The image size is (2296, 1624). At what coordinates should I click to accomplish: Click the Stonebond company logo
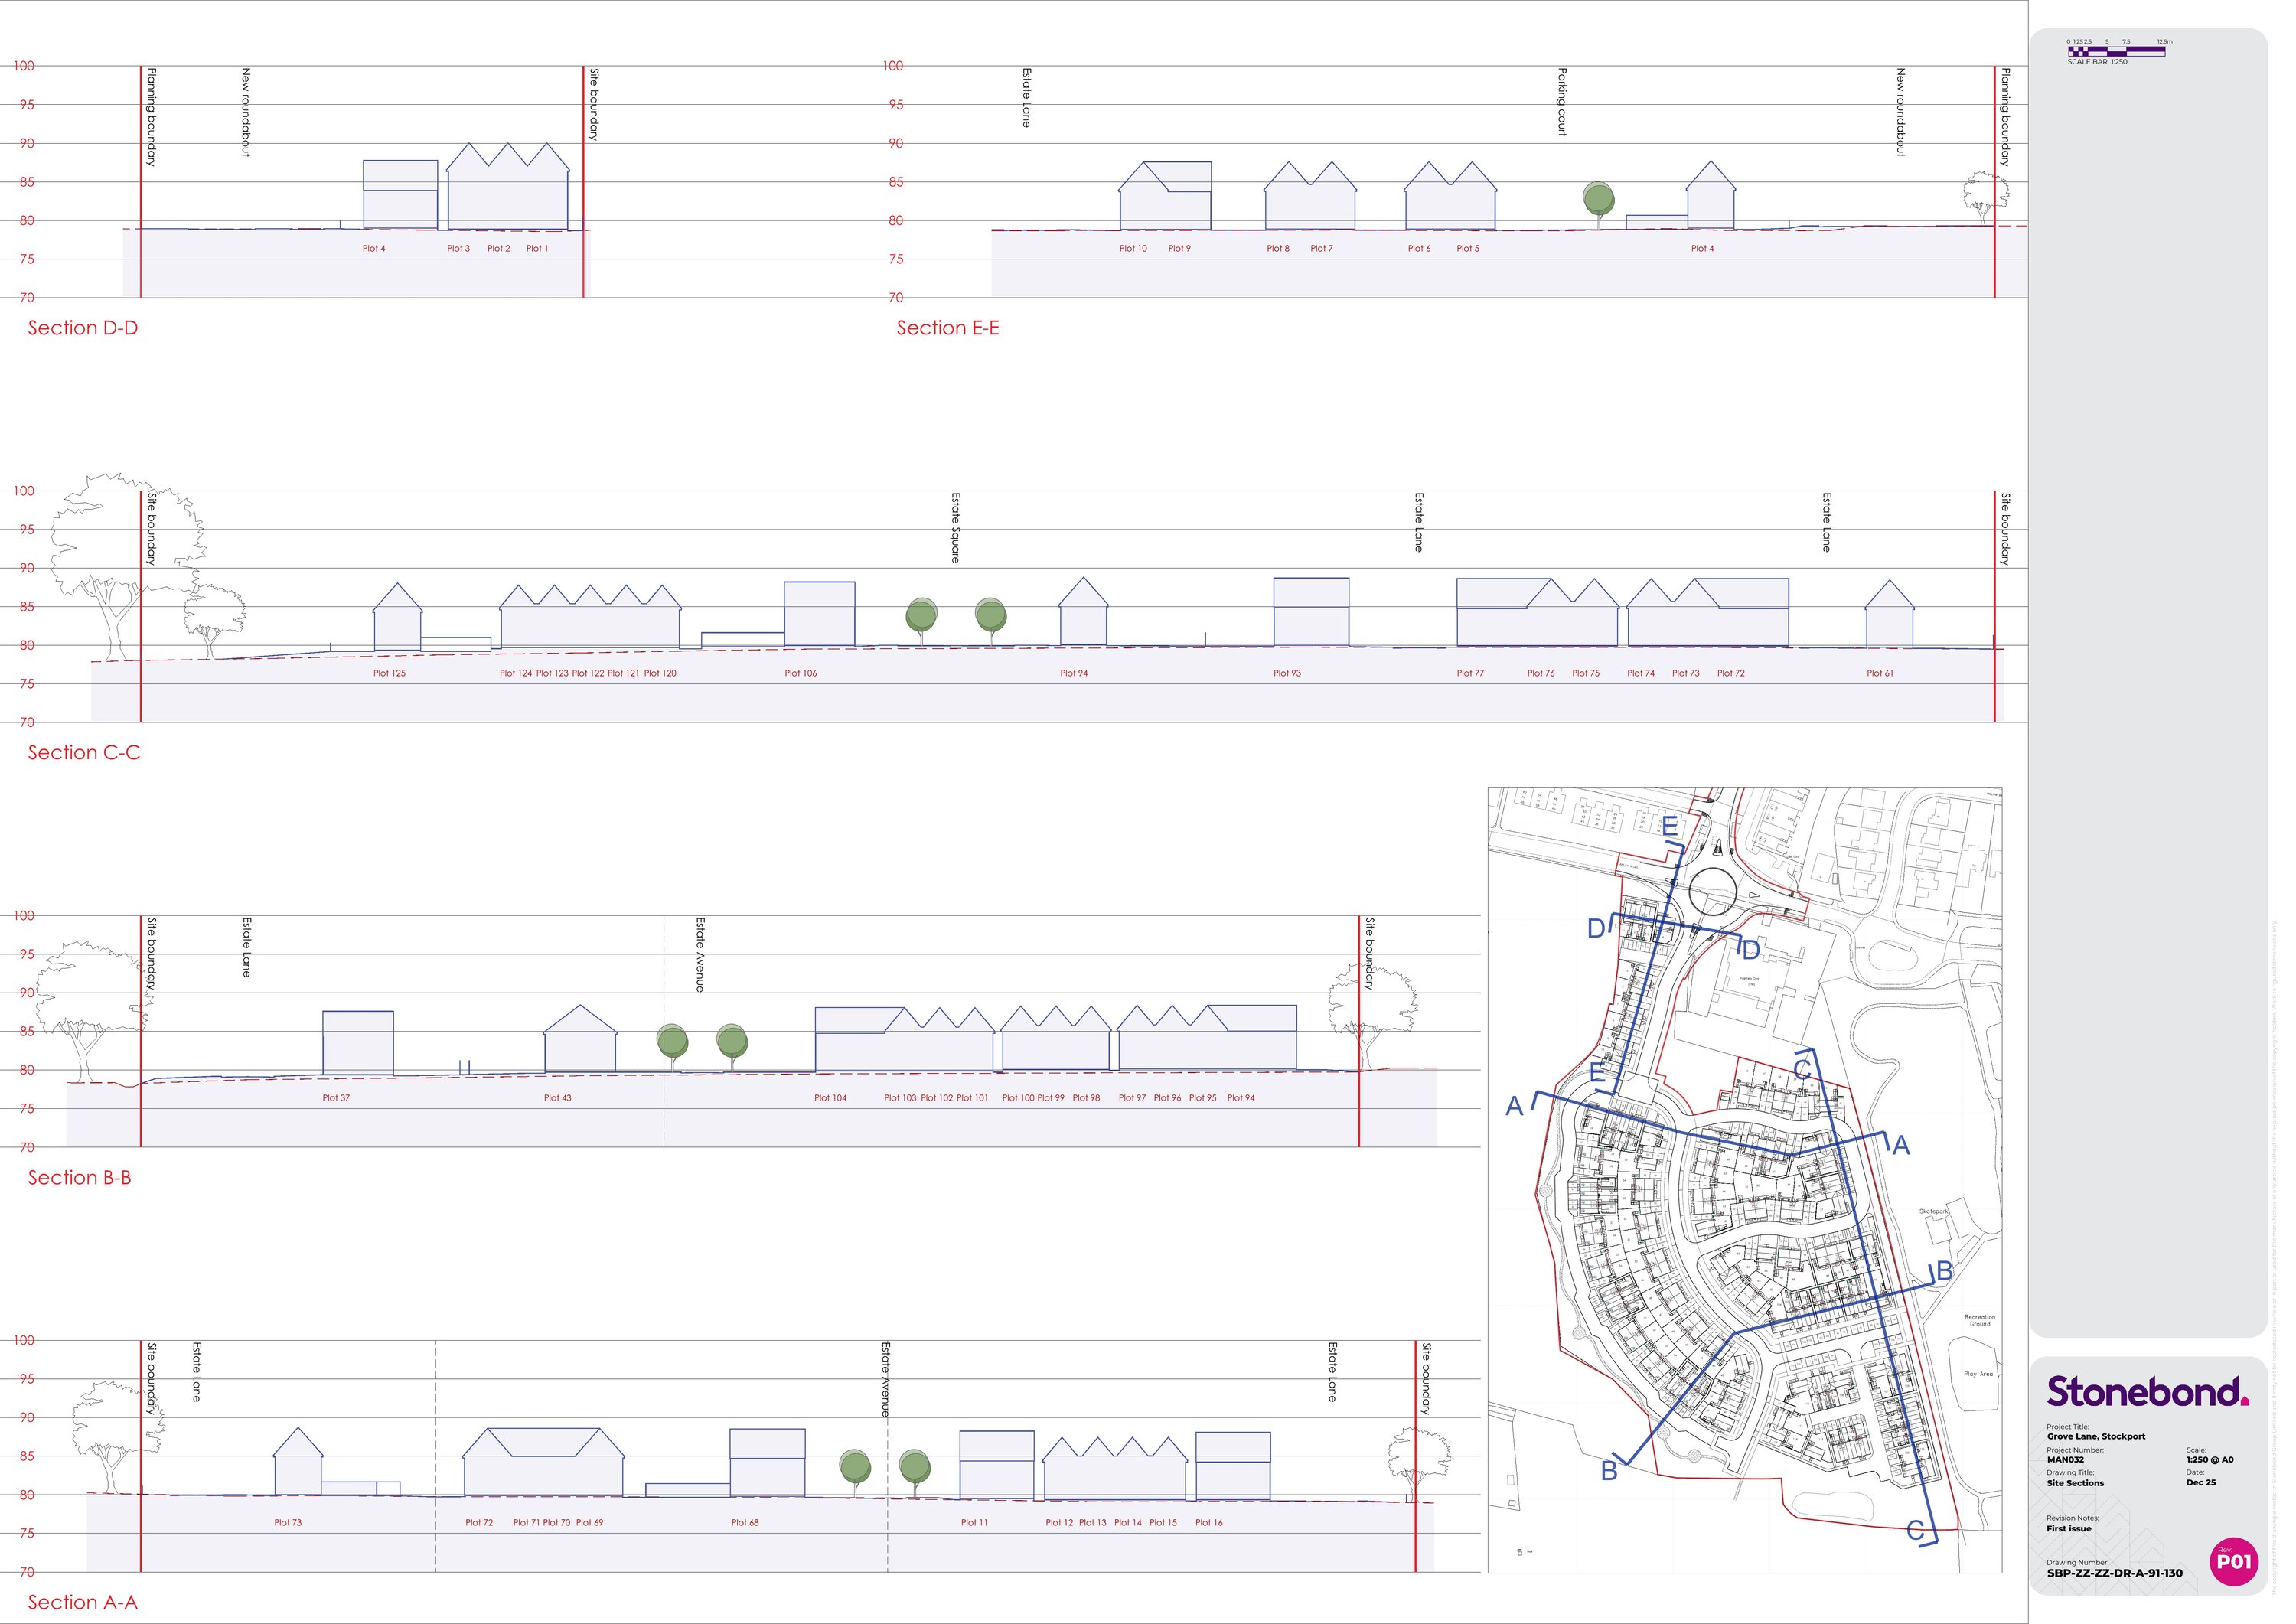pos(2147,1391)
